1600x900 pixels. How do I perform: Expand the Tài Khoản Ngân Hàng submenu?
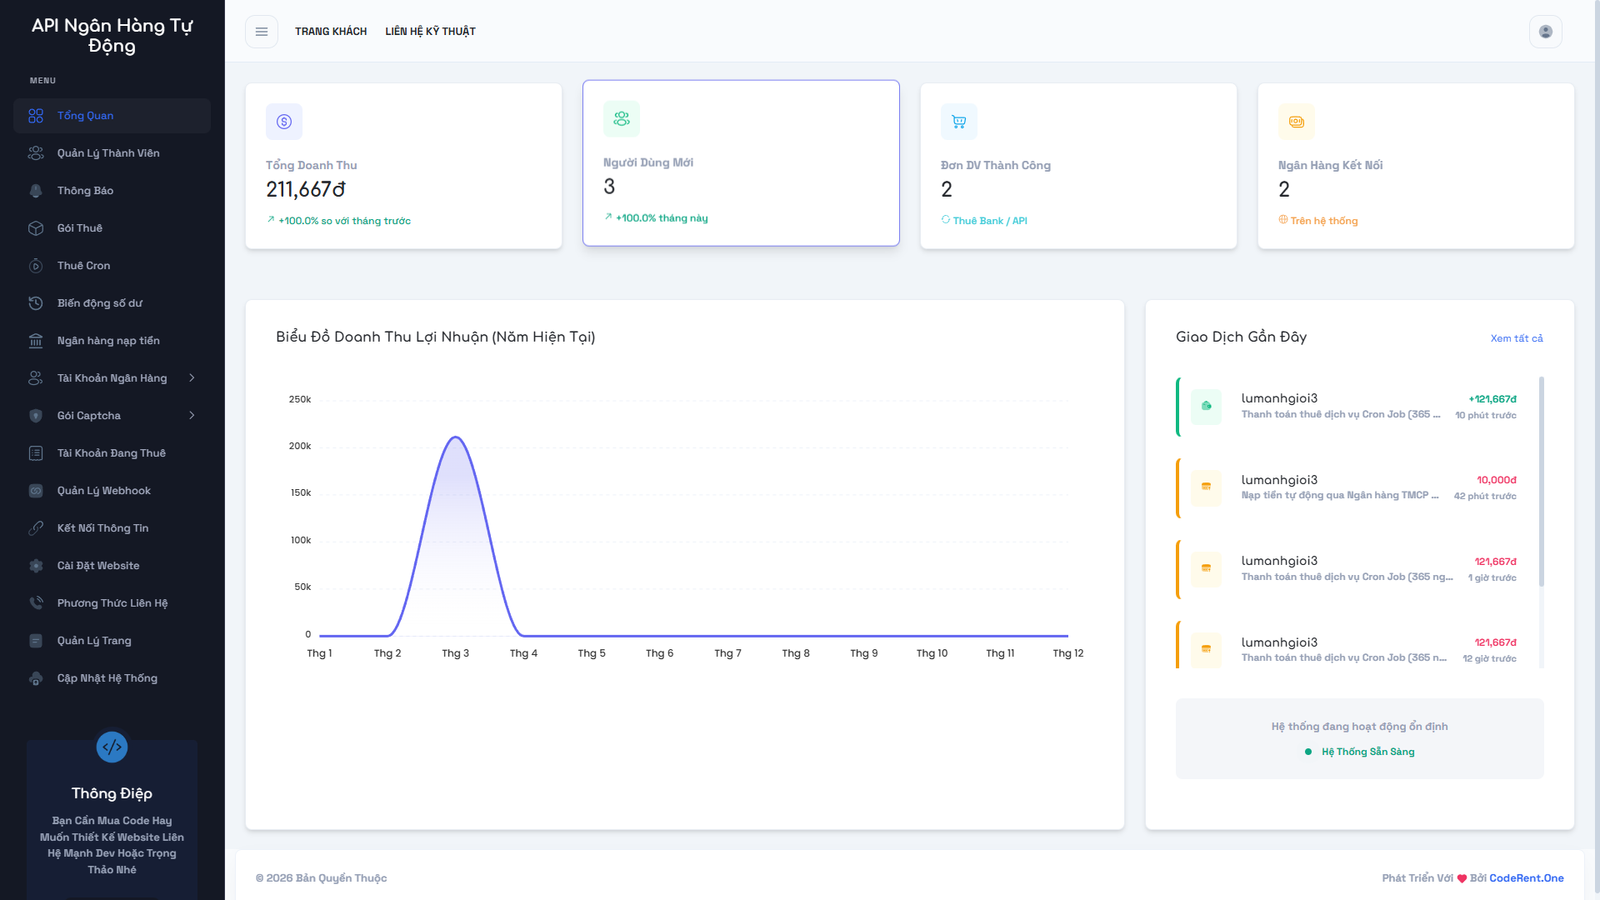point(191,378)
